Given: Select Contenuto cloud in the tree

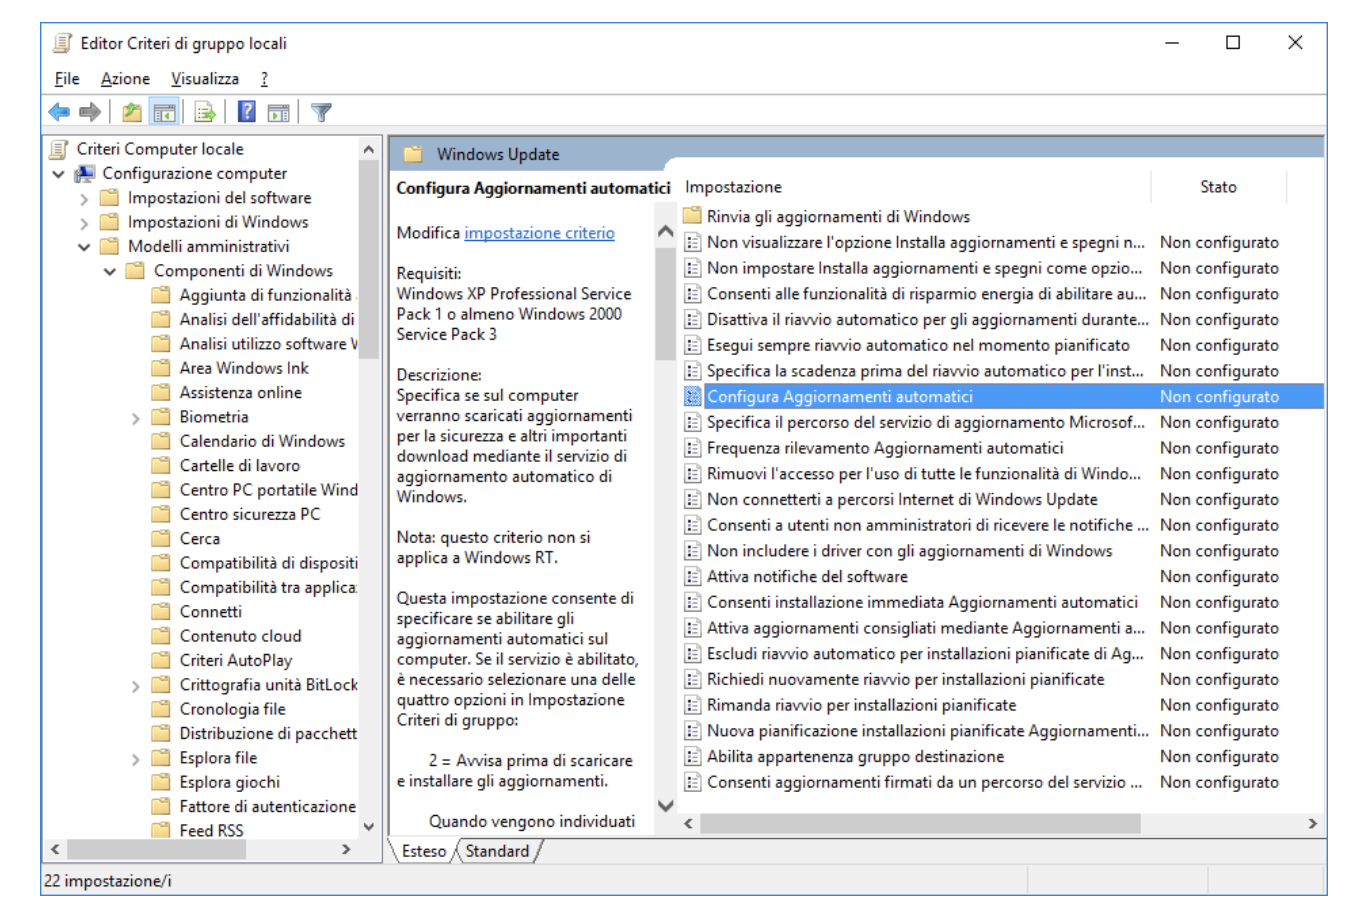Looking at the screenshot, I should (x=240, y=636).
